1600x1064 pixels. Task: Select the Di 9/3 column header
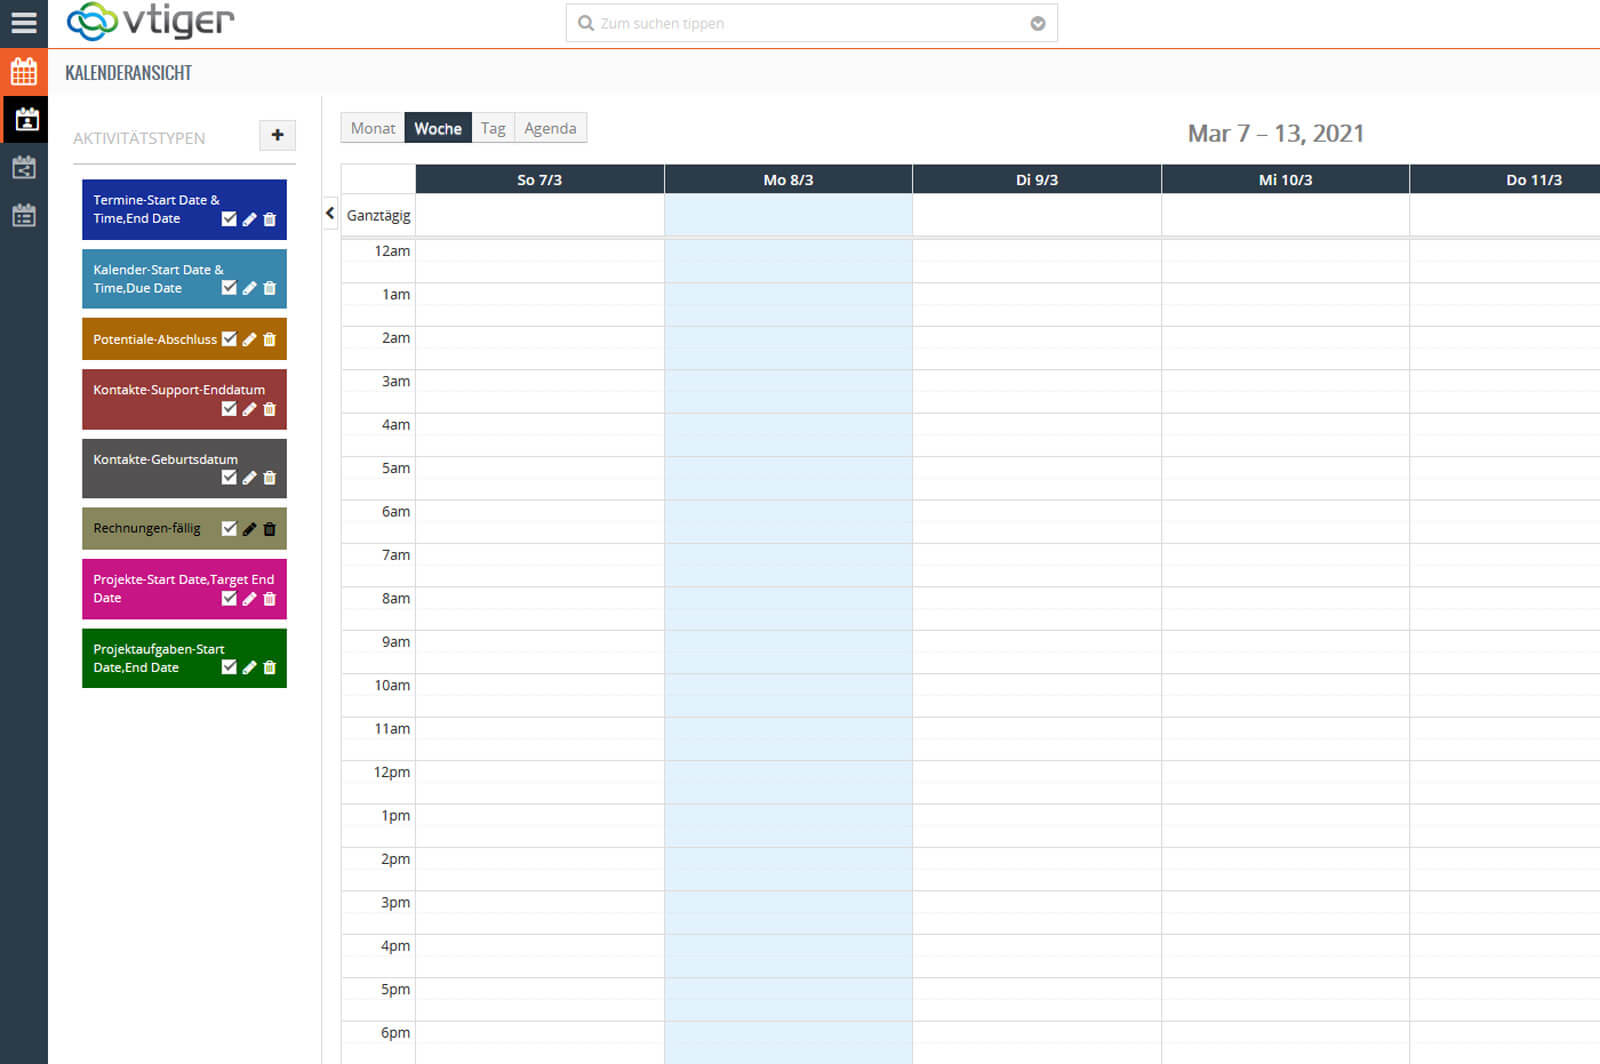click(1037, 180)
